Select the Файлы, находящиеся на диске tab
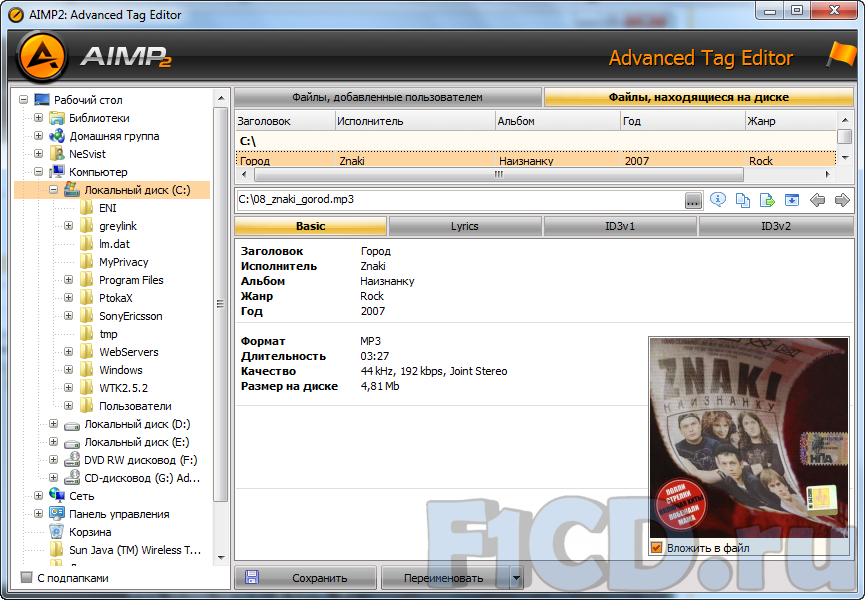Screen dimensions: 865x600 (x=698, y=97)
